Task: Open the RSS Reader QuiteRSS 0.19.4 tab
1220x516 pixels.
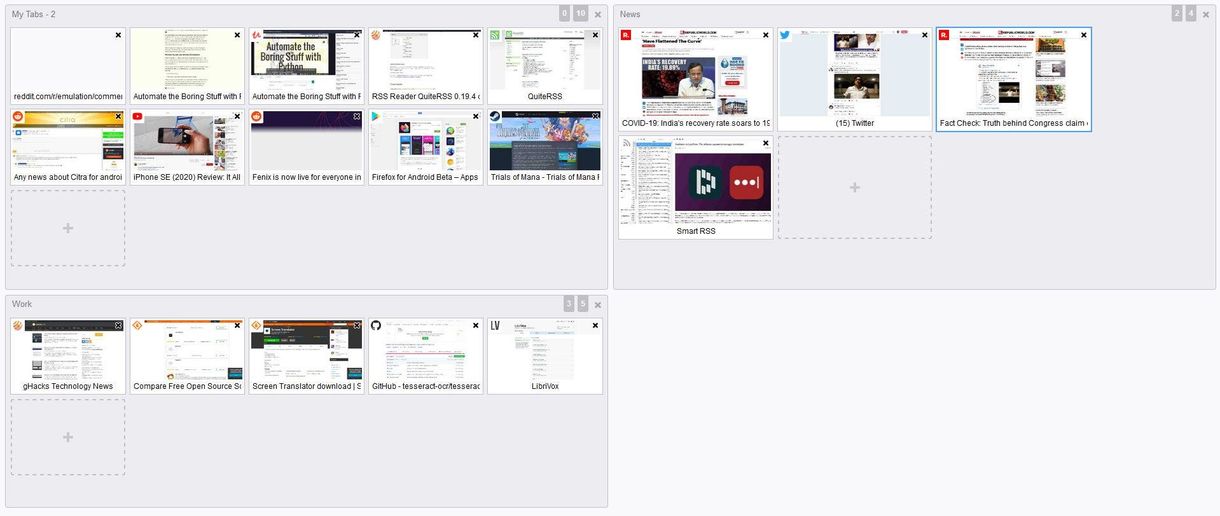Action: click(425, 66)
